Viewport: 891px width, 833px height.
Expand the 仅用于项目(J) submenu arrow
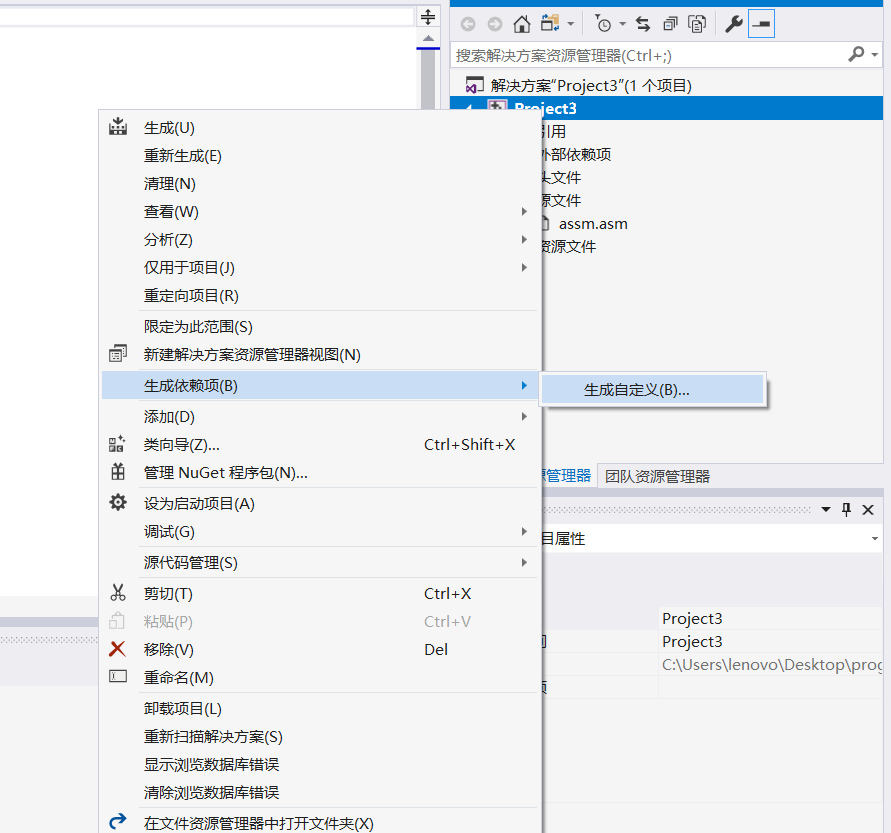tap(524, 267)
